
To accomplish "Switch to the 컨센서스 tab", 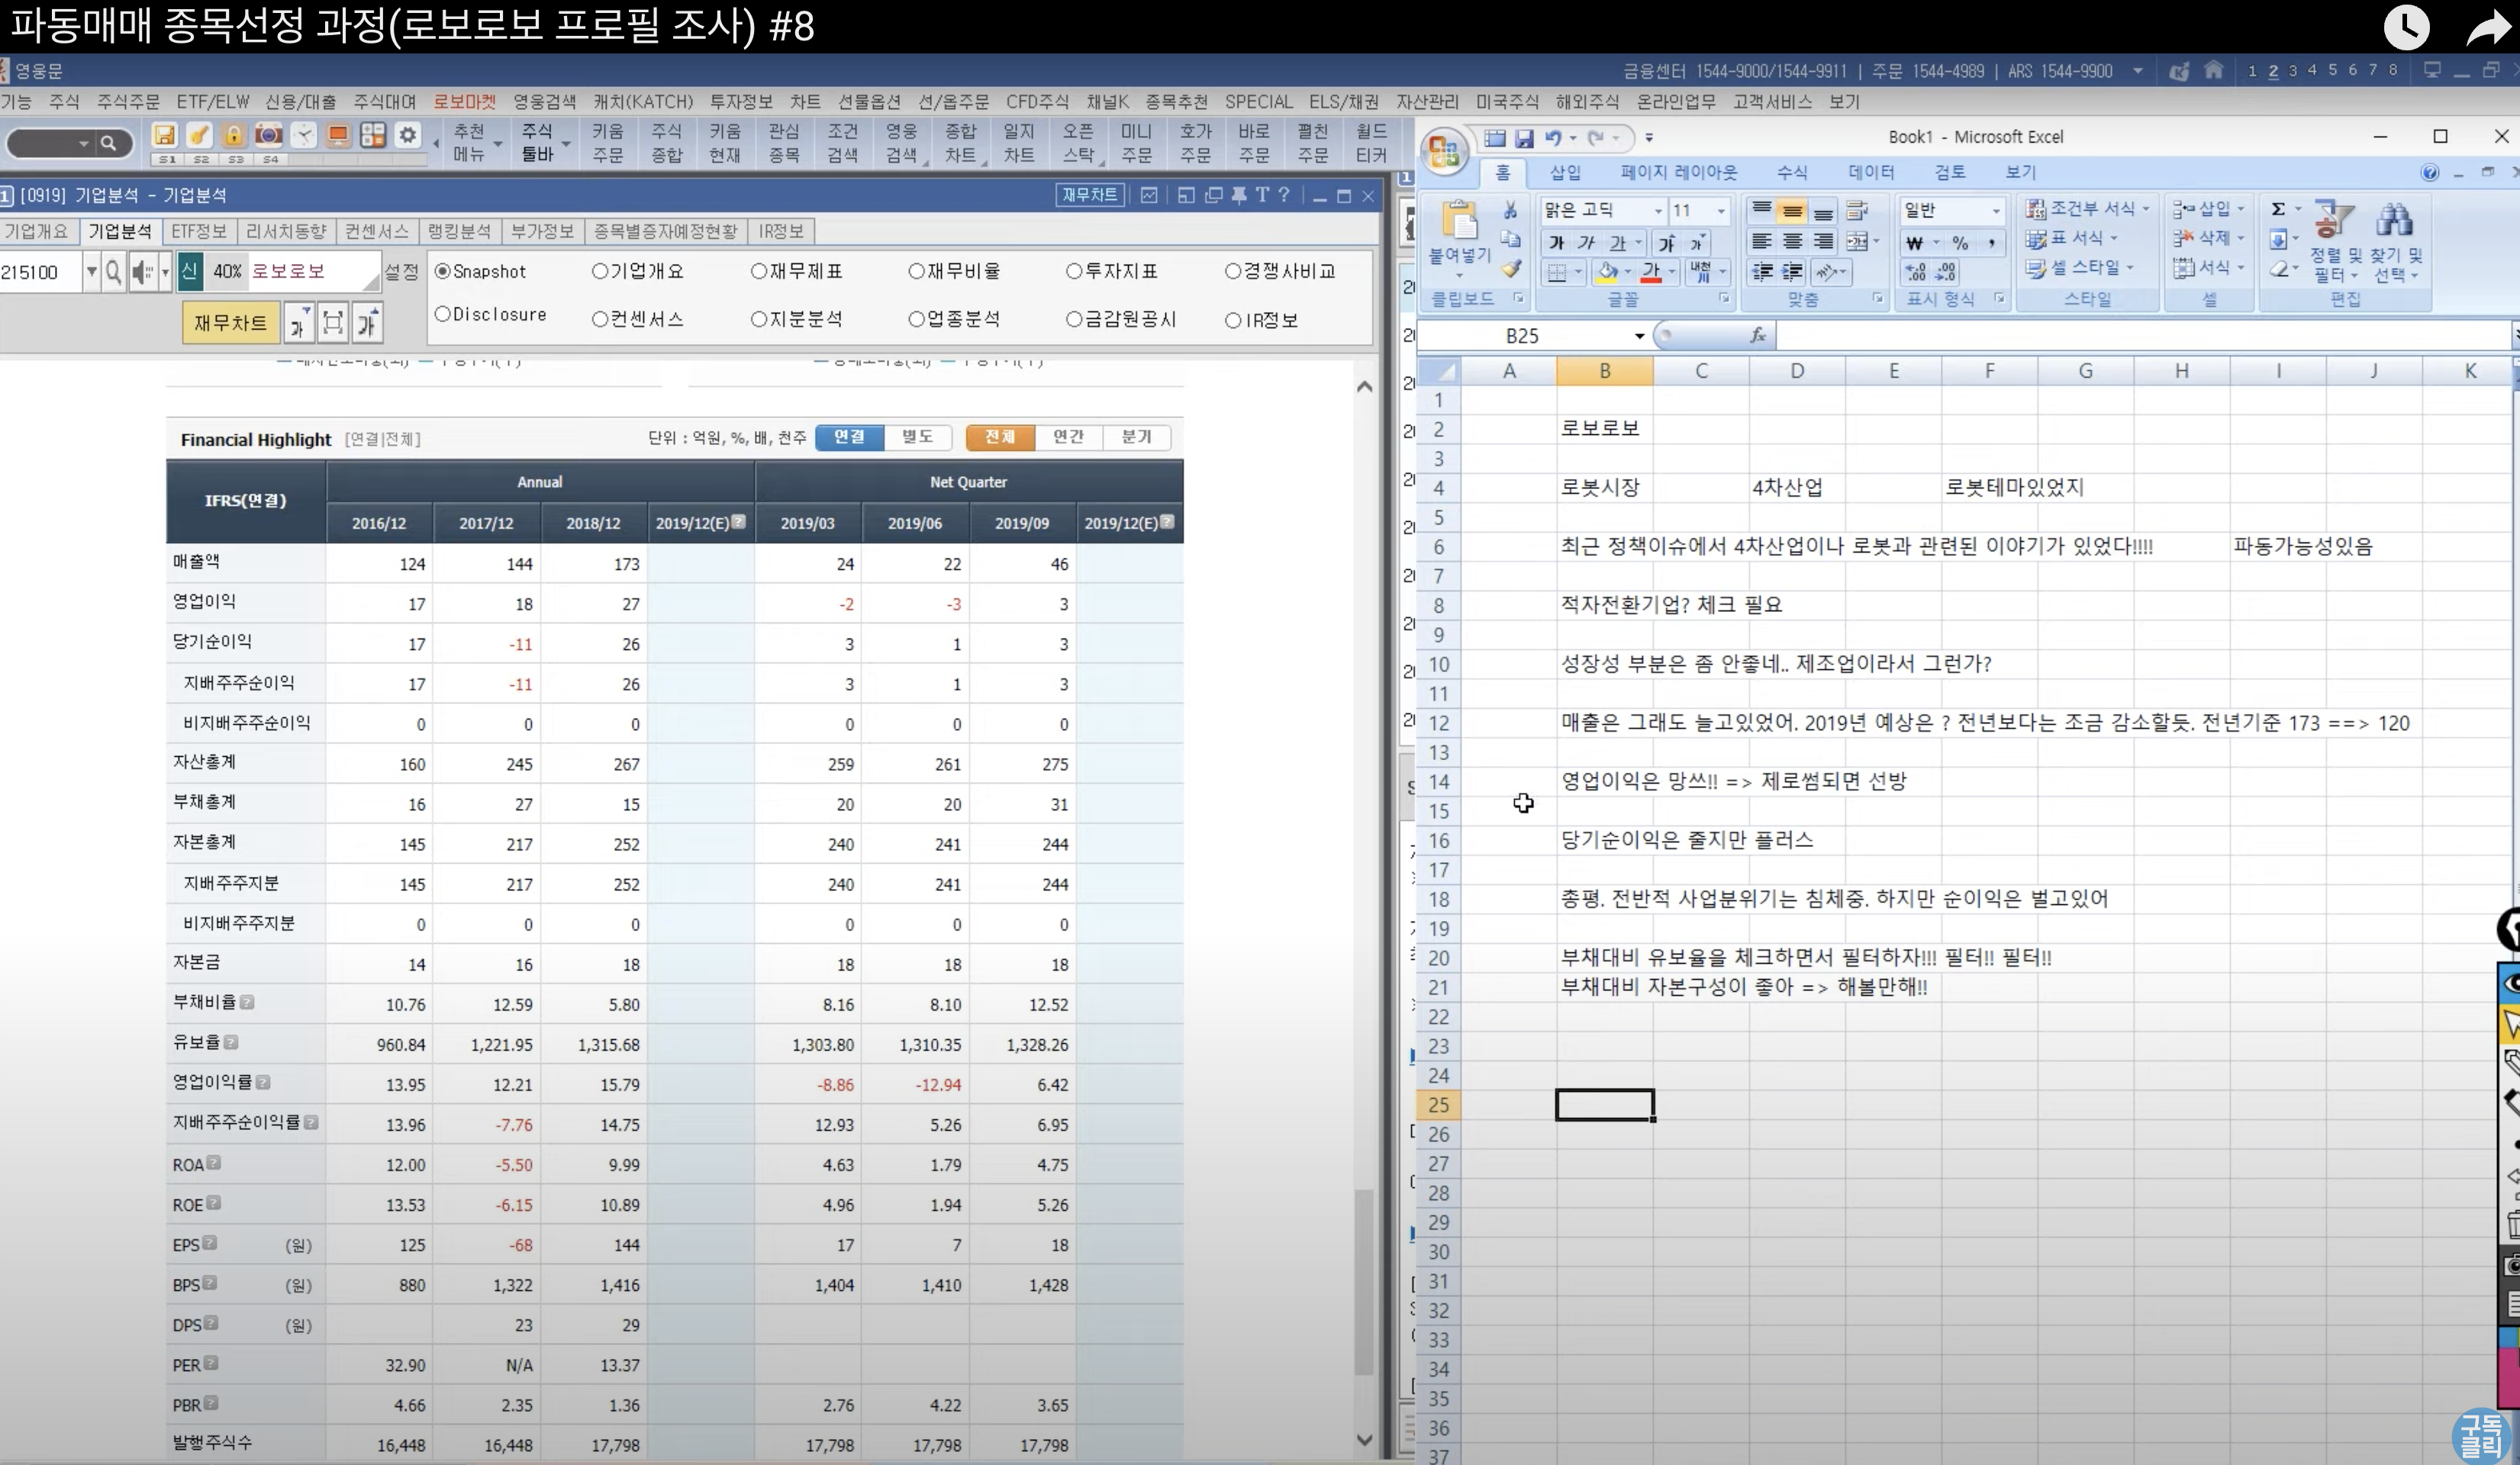I will click(x=376, y=231).
